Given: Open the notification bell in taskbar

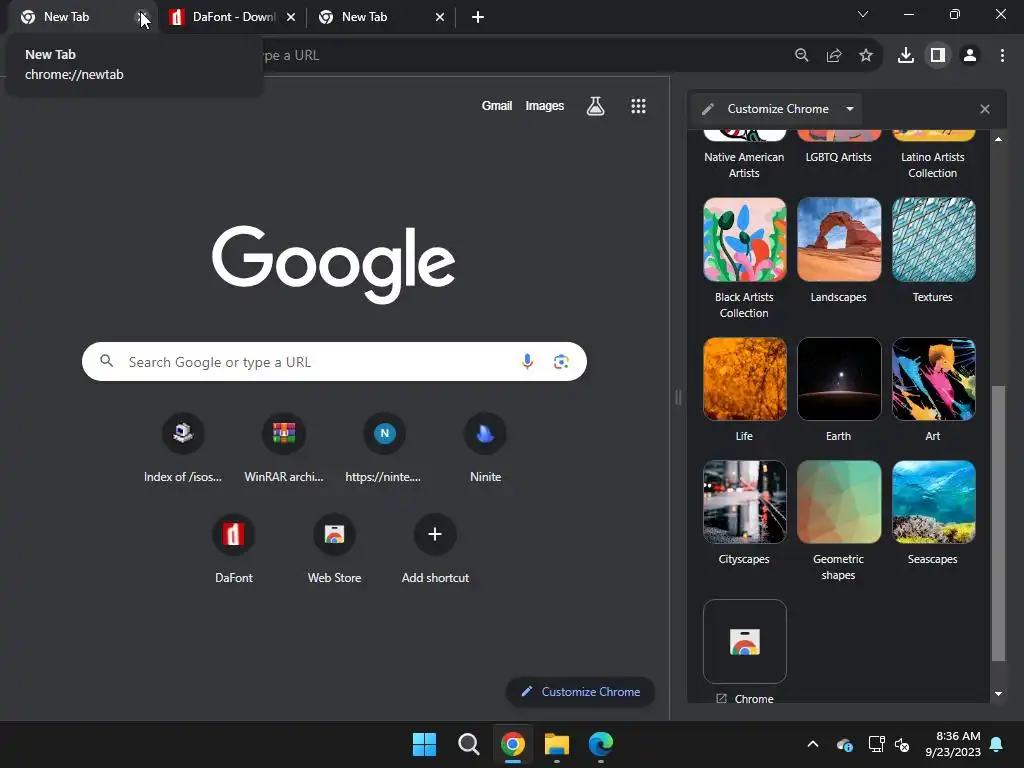Looking at the screenshot, I should click(997, 744).
